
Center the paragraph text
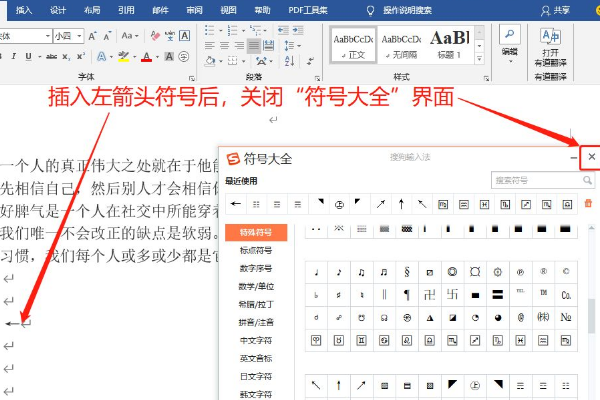224,46
